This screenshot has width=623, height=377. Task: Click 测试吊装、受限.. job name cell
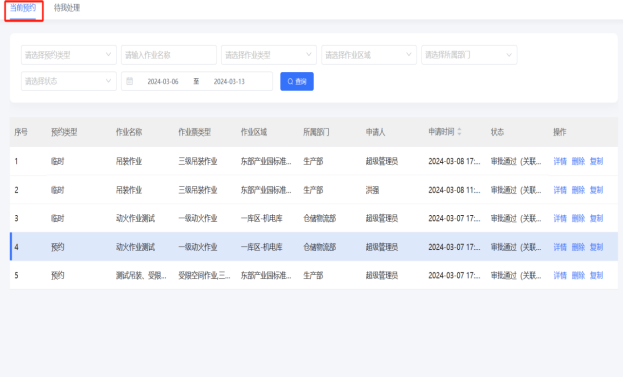click(141, 275)
